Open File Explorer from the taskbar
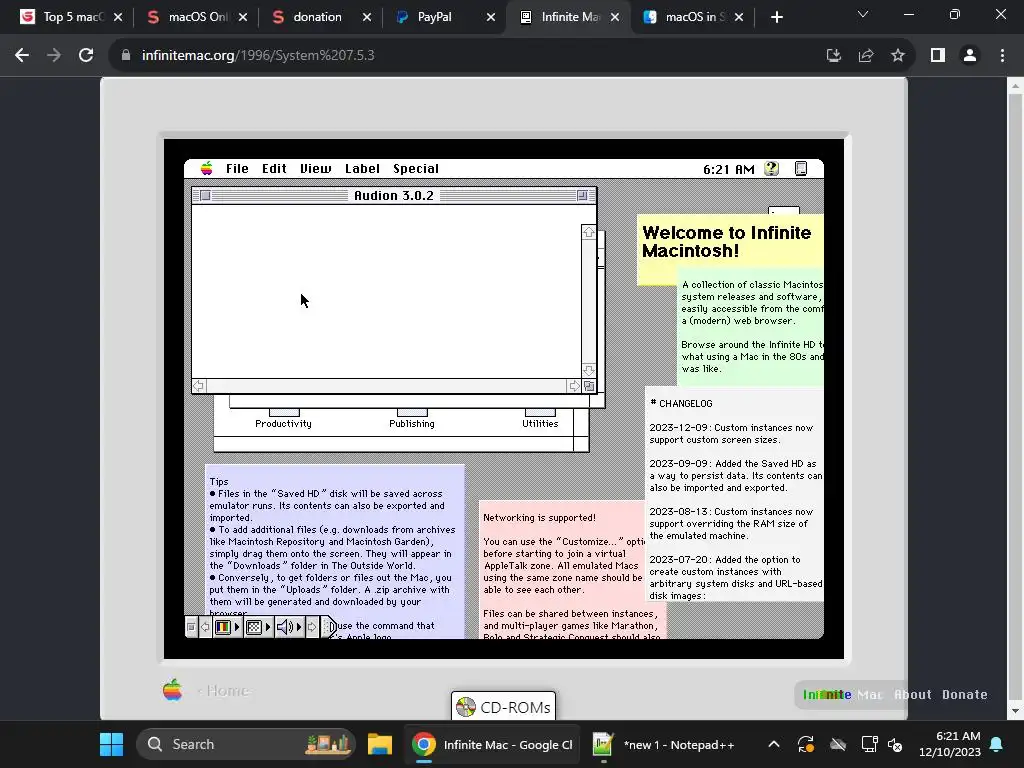Screen dimensions: 1024x768 (x=379, y=744)
